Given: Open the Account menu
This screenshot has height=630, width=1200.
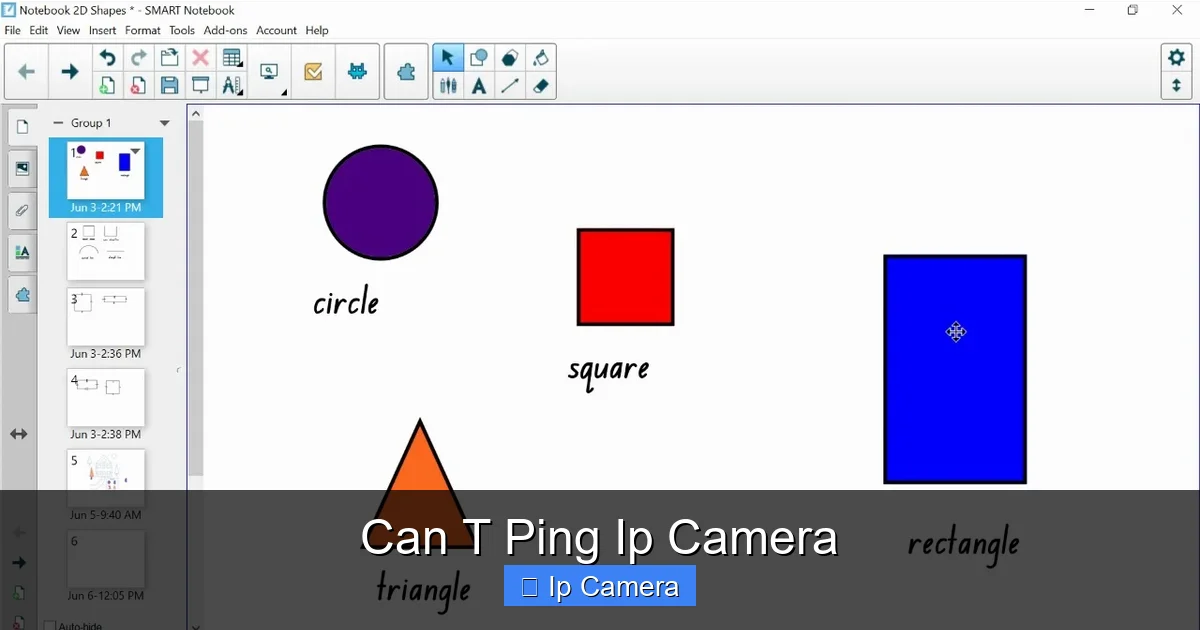Looking at the screenshot, I should [x=277, y=30].
